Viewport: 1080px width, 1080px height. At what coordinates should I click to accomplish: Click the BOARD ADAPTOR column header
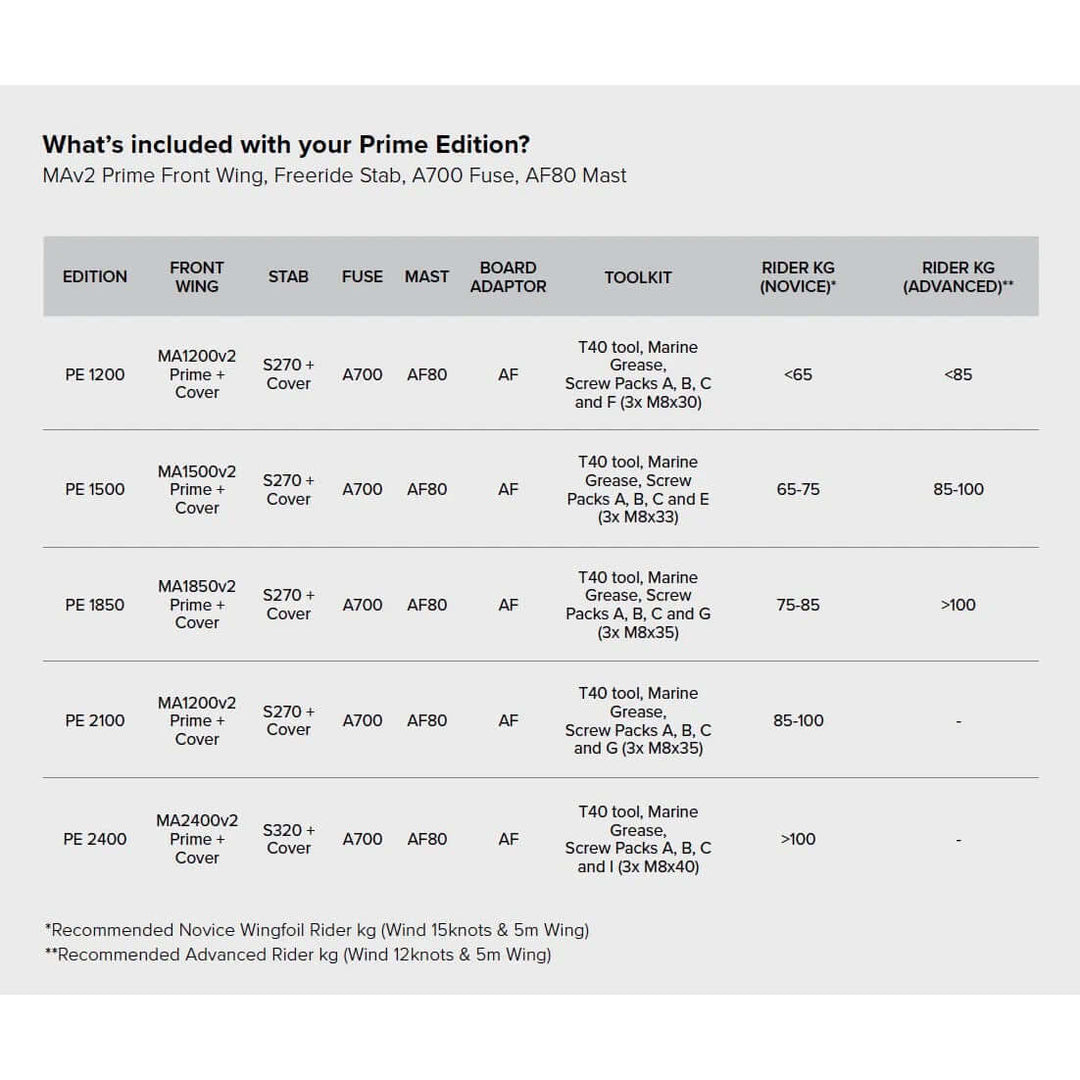[508, 277]
